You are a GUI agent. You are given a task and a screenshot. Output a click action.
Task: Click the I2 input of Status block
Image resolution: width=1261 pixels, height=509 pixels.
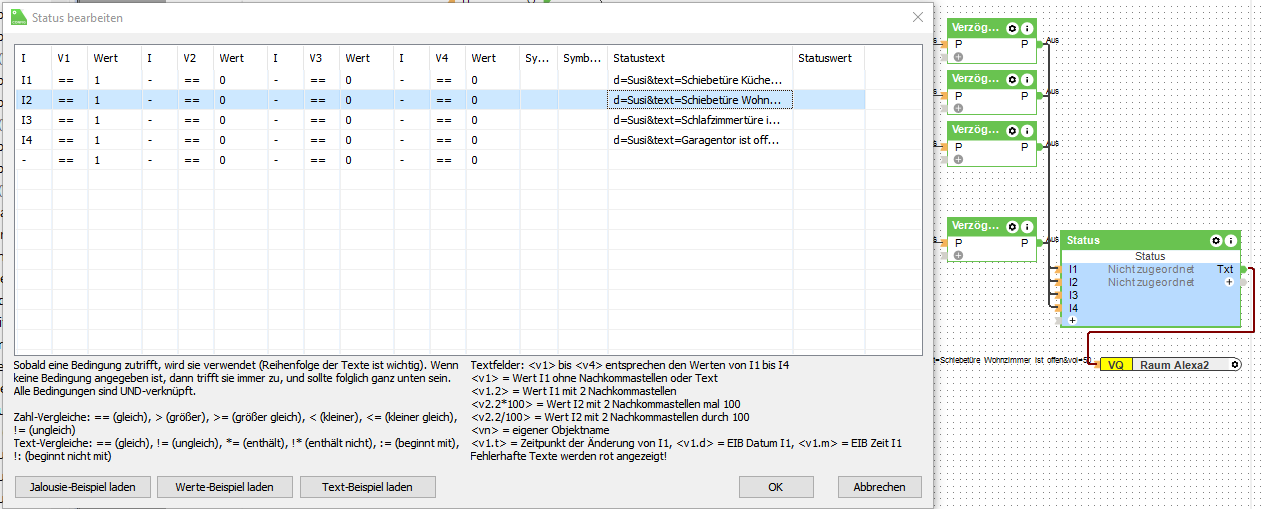1073,283
